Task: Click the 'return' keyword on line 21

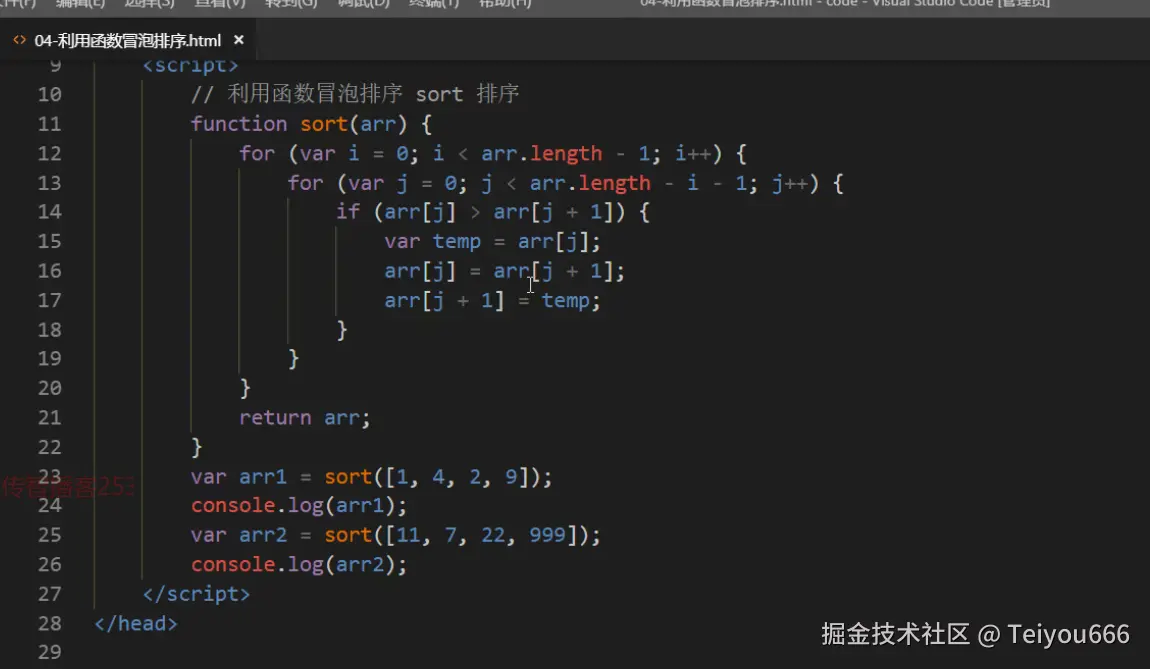Action: [x=275, y=417]
